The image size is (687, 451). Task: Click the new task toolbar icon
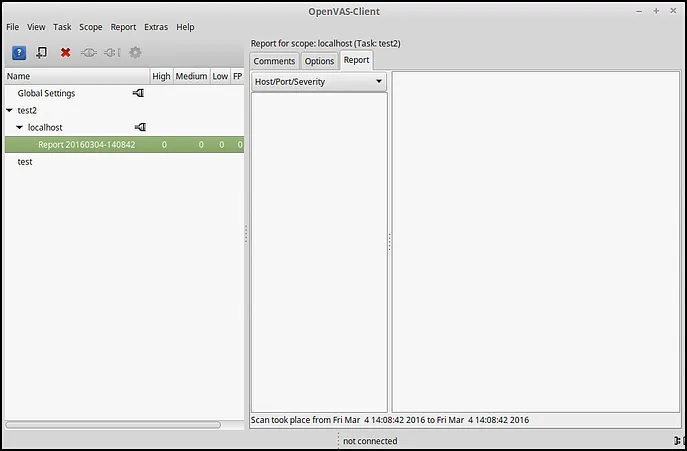tap(42, 53)
